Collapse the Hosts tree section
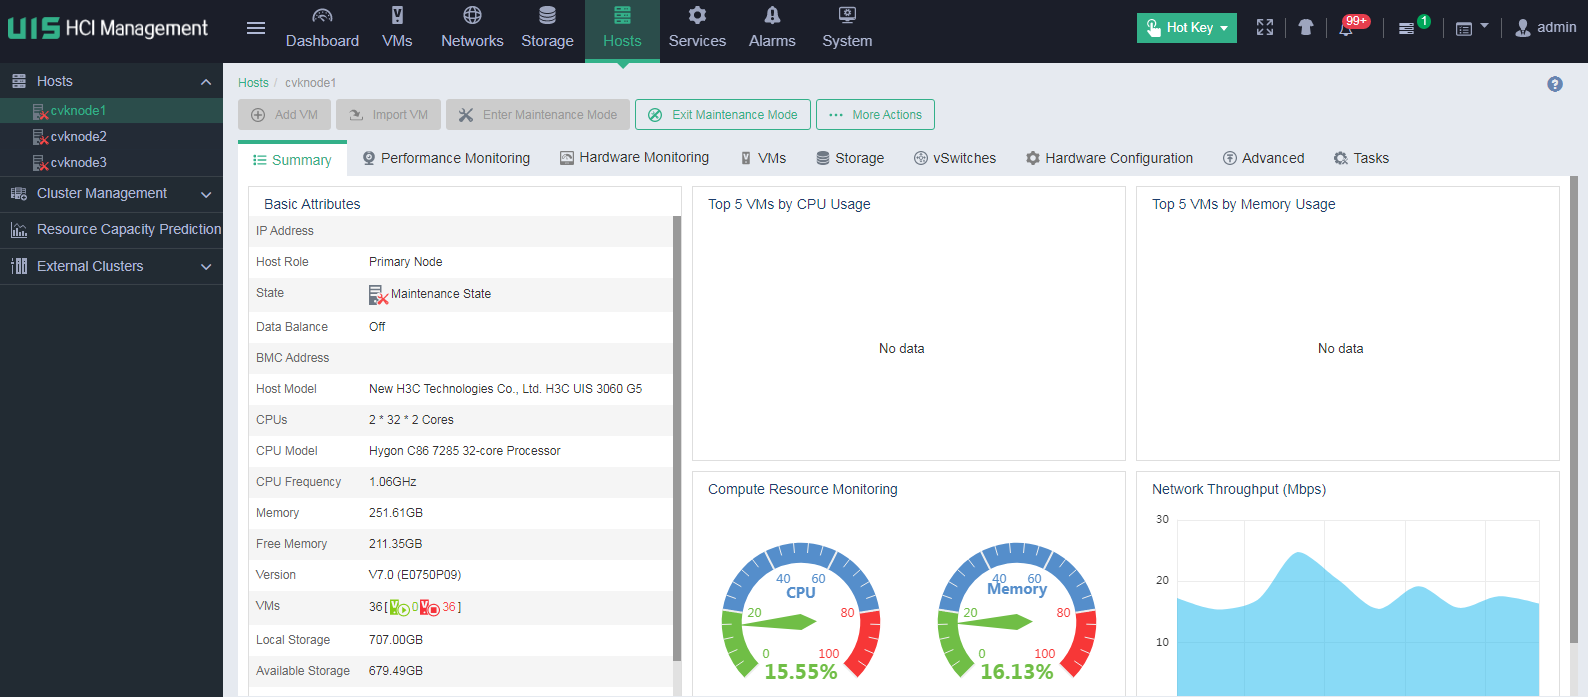This screenshot has width=1588, height=697. (x=206, y=82)
